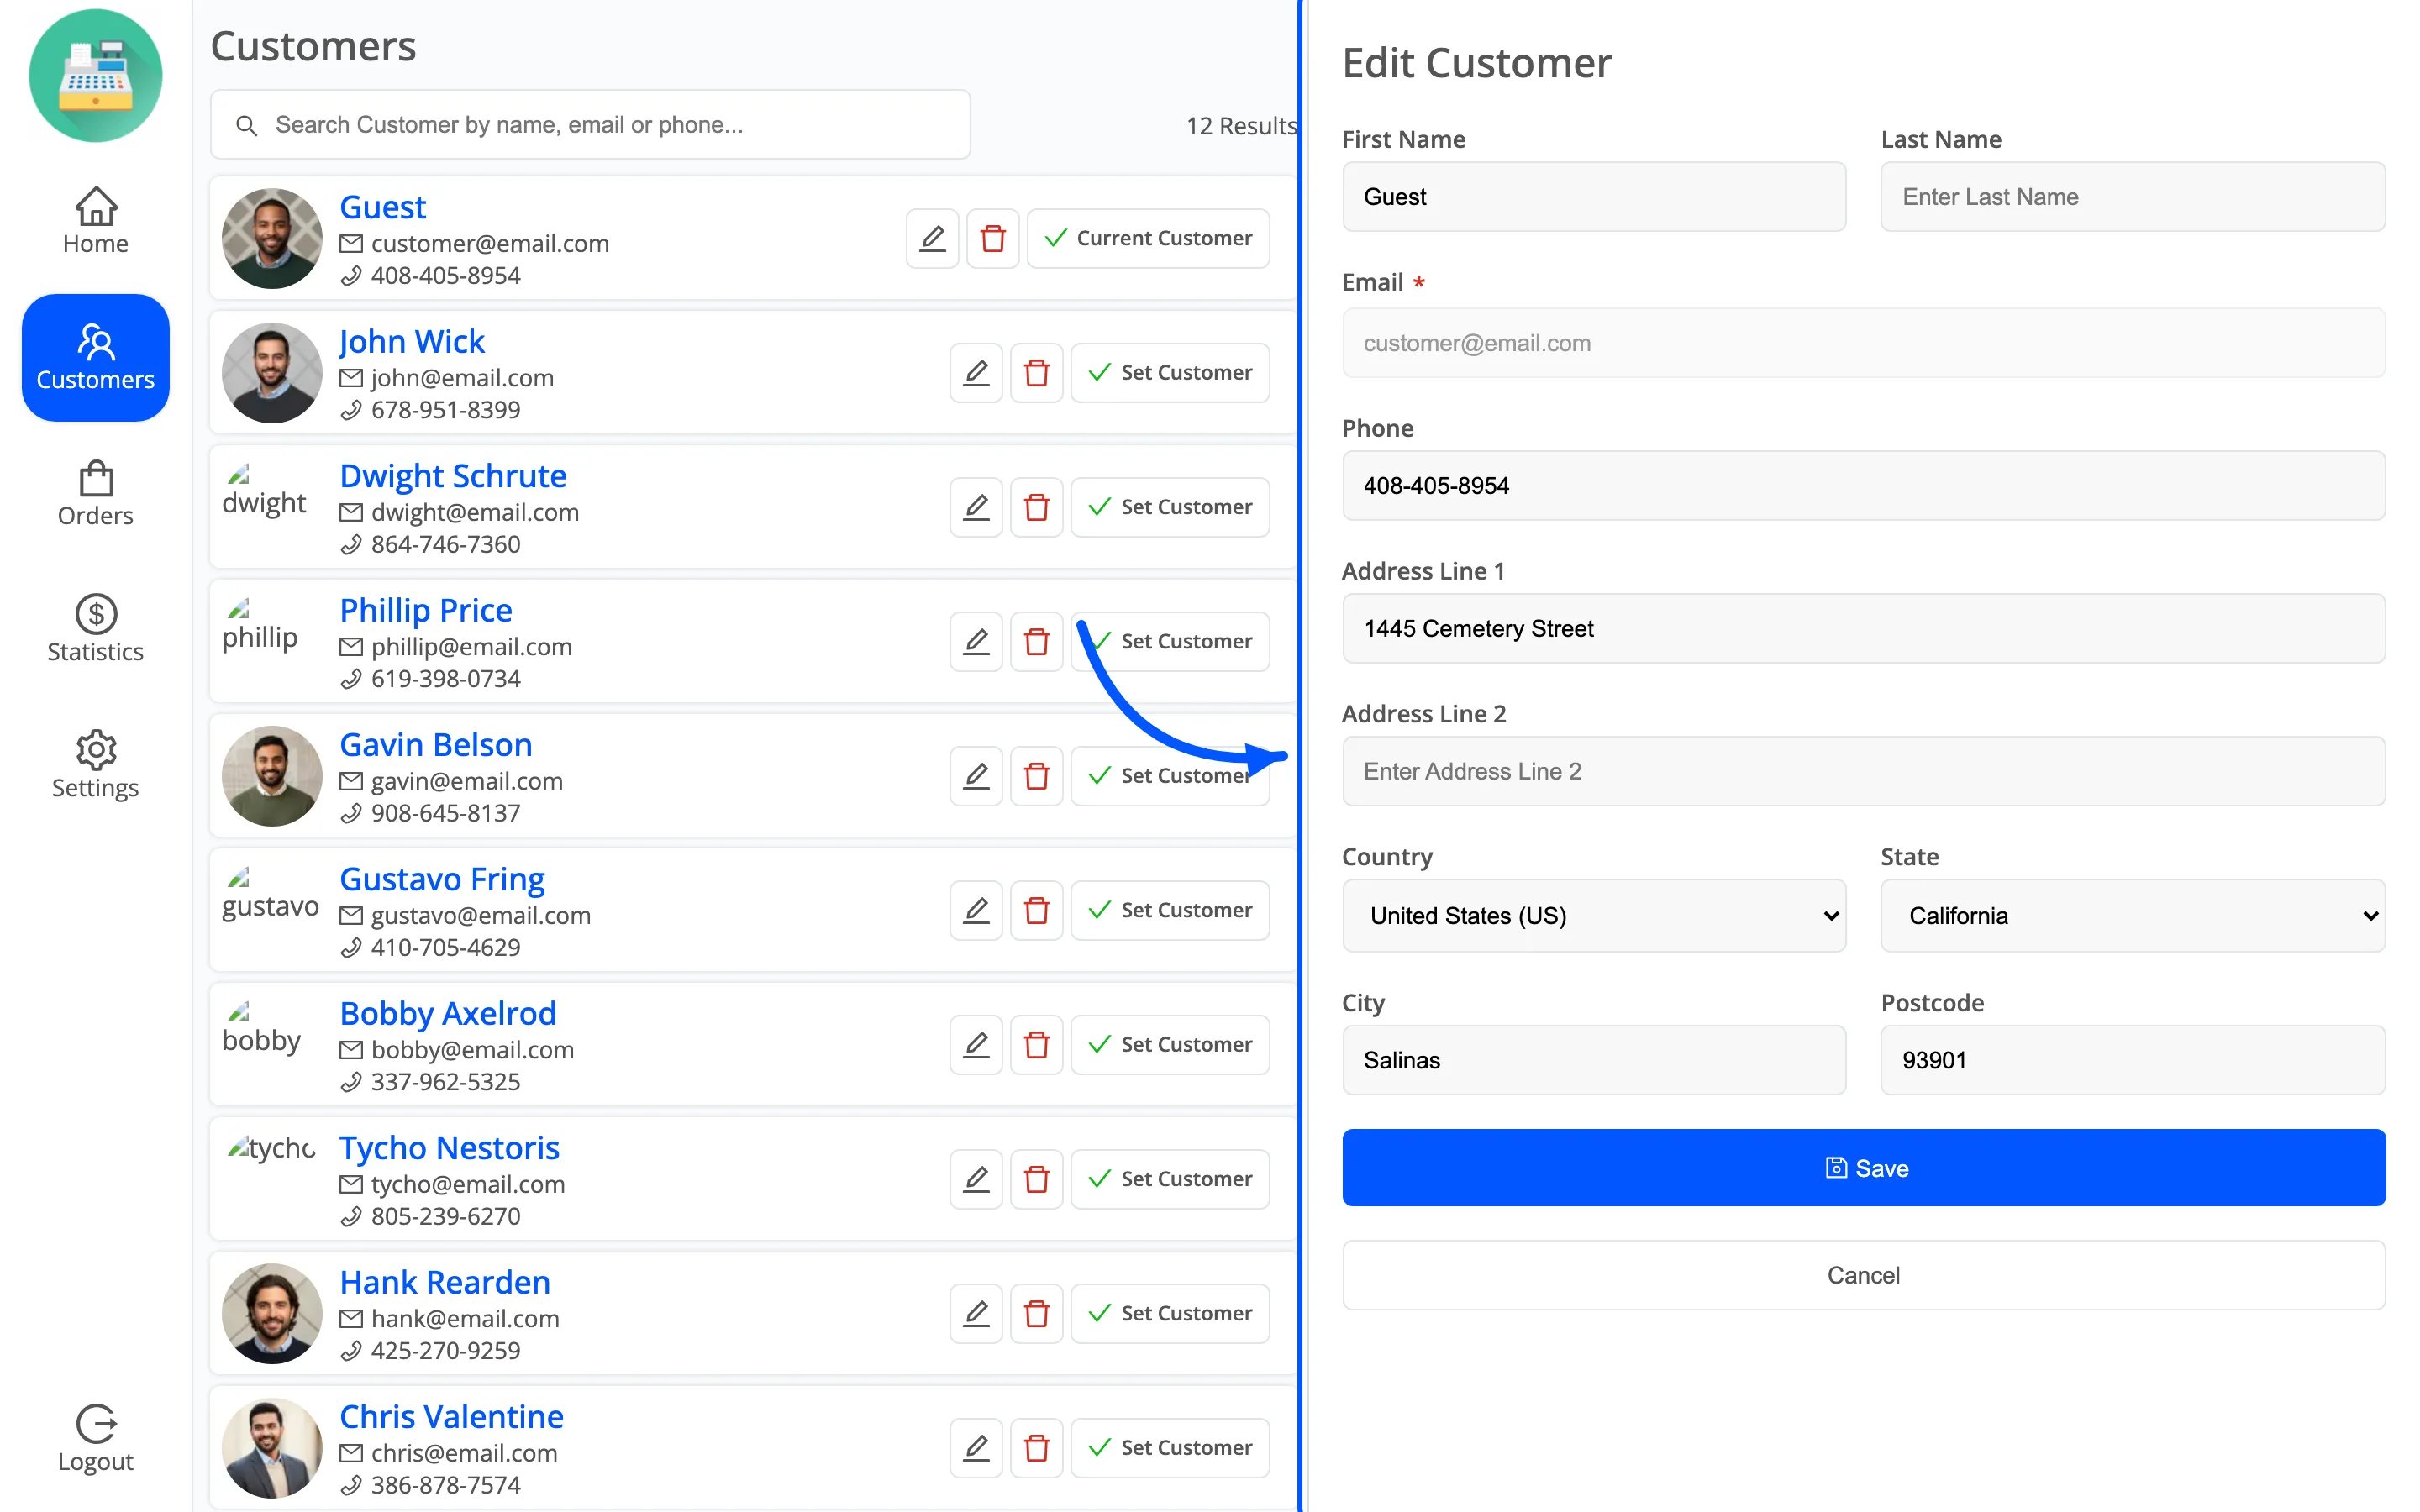Open Statistics from the sidebar
2420x1512 pixels.
pyautogui.click(x=96, y=629)
